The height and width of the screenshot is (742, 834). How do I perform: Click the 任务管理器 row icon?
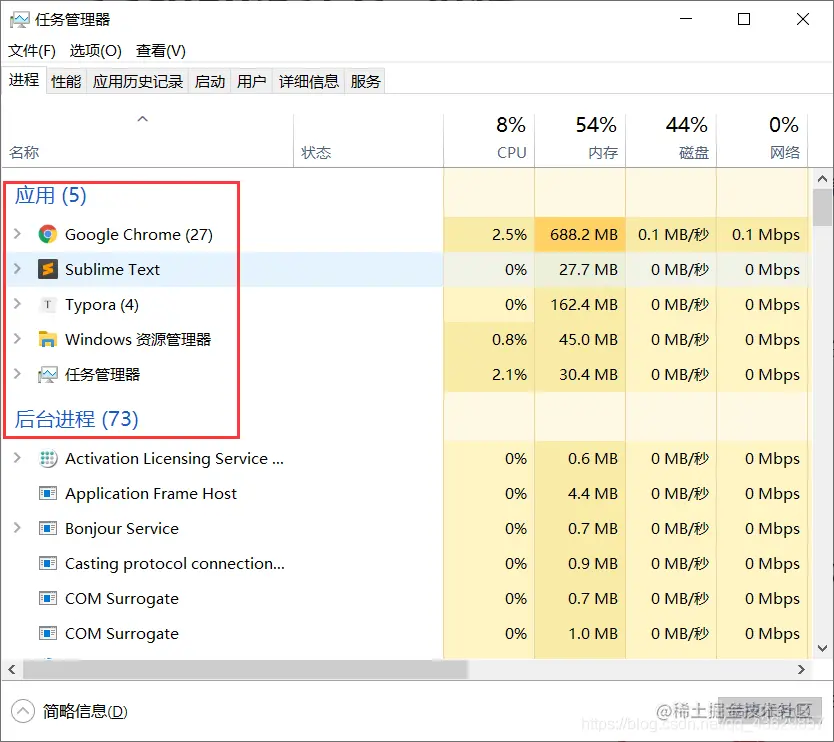point(47,374)
